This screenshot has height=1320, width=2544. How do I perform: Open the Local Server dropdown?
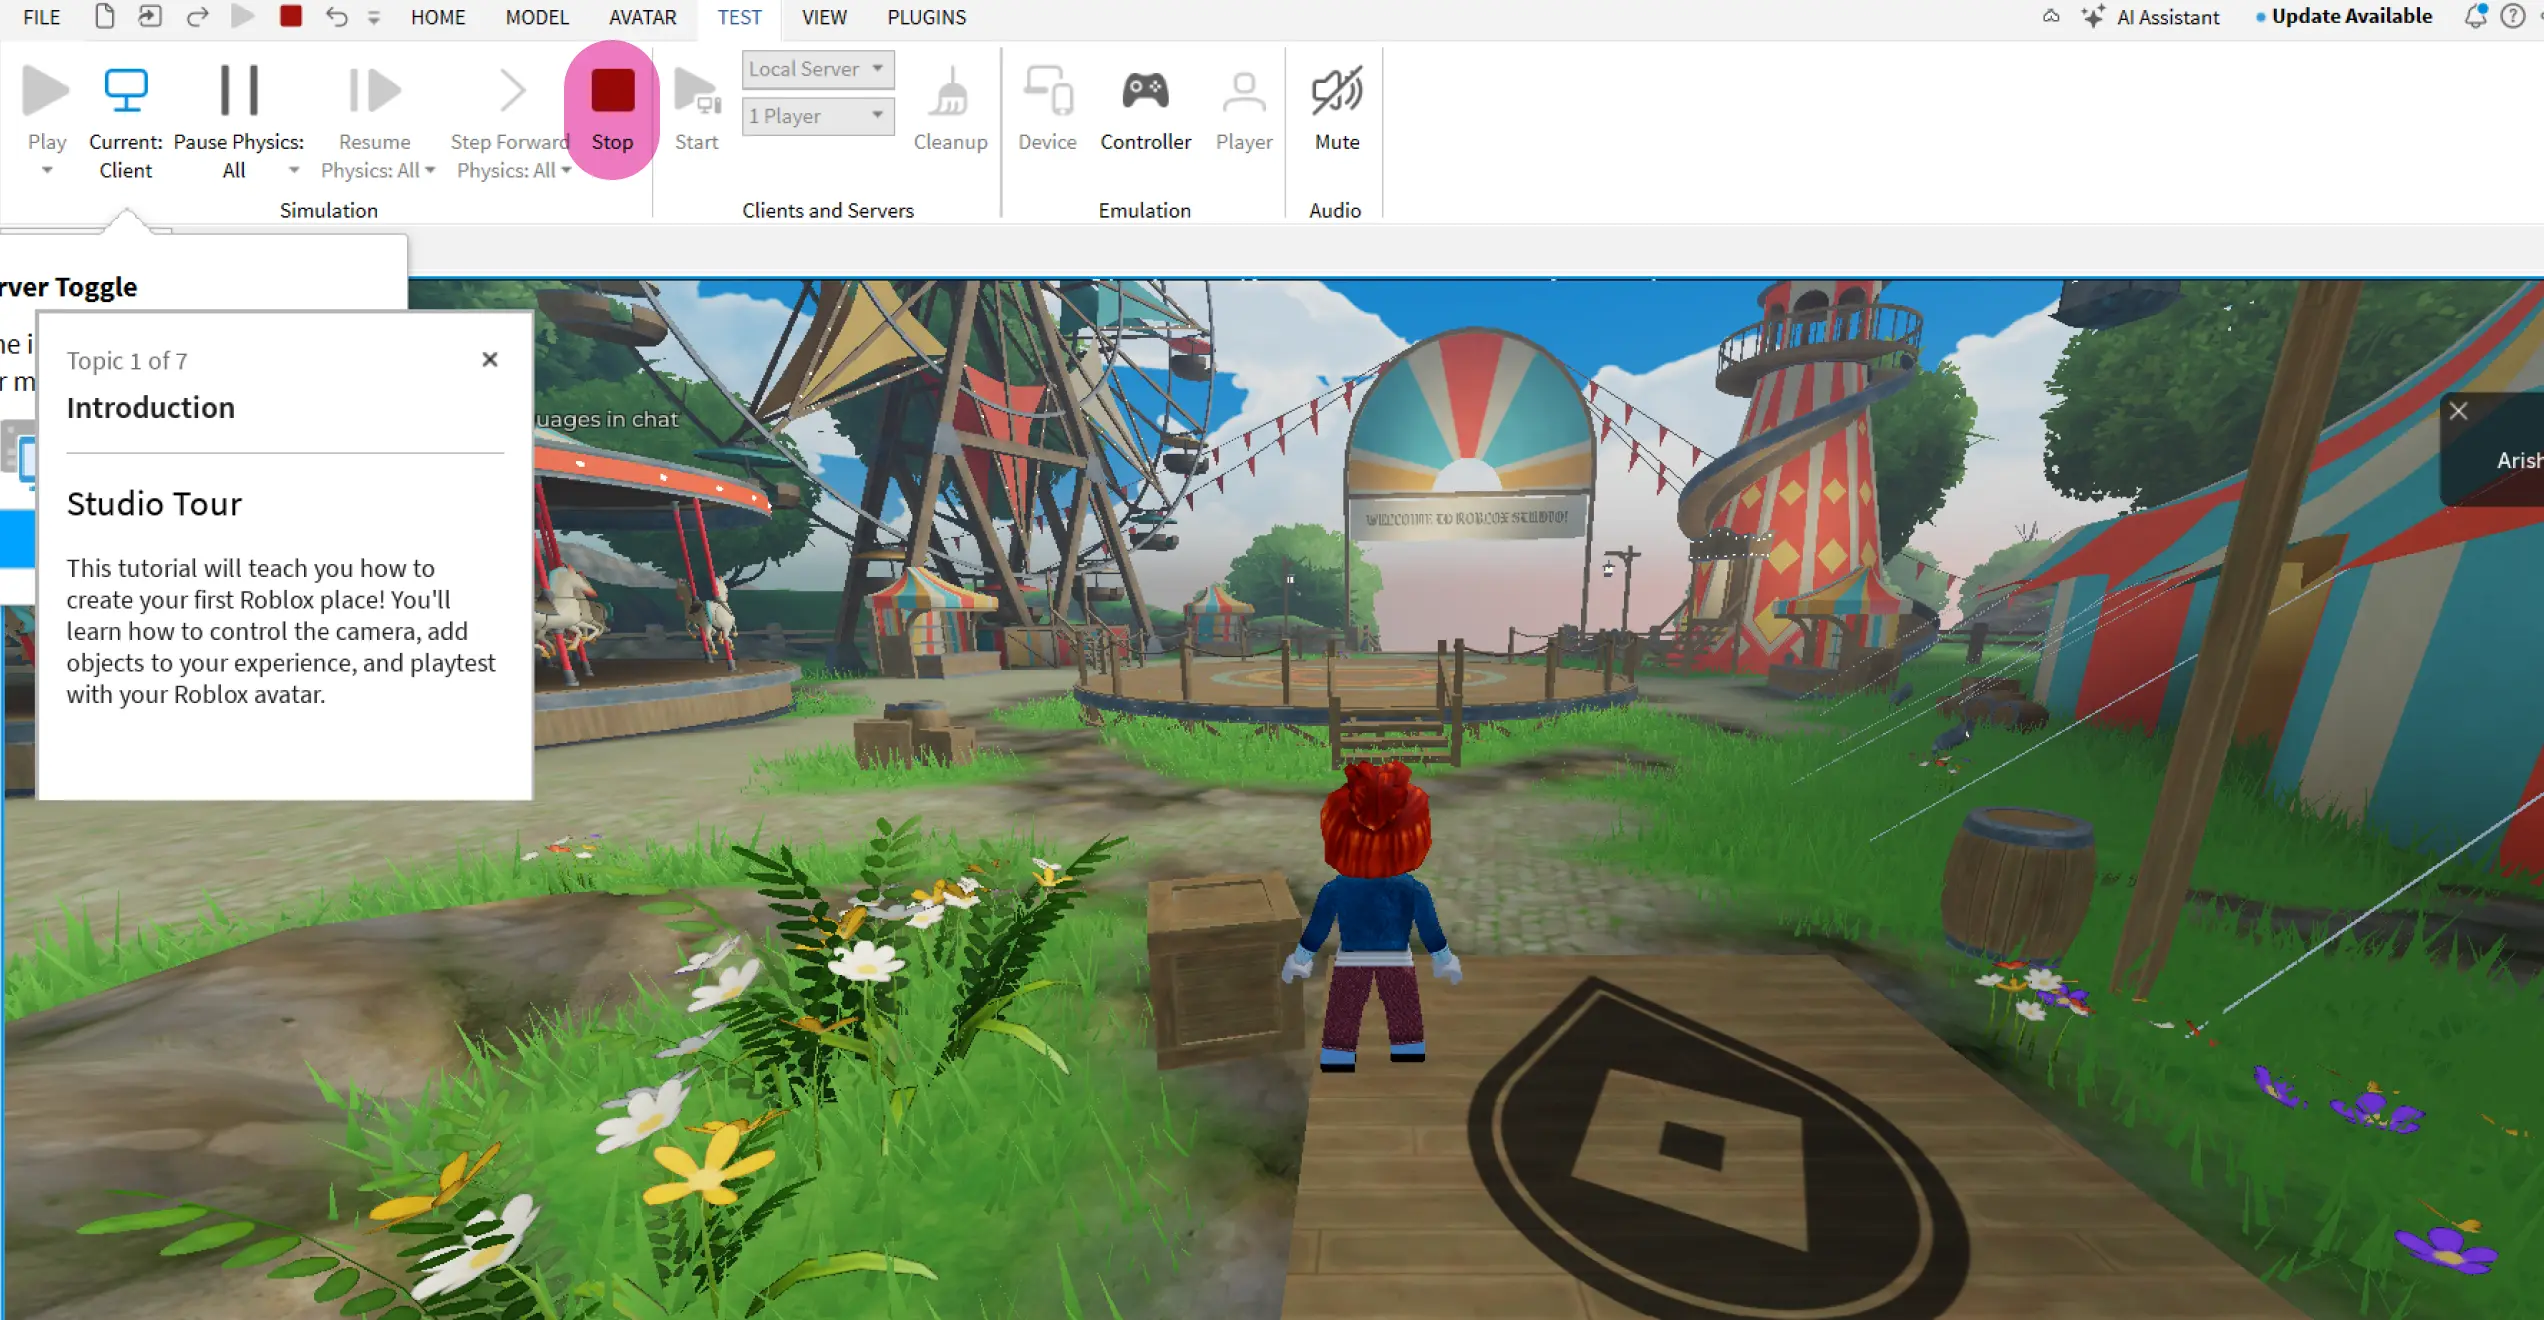(818, 69)
